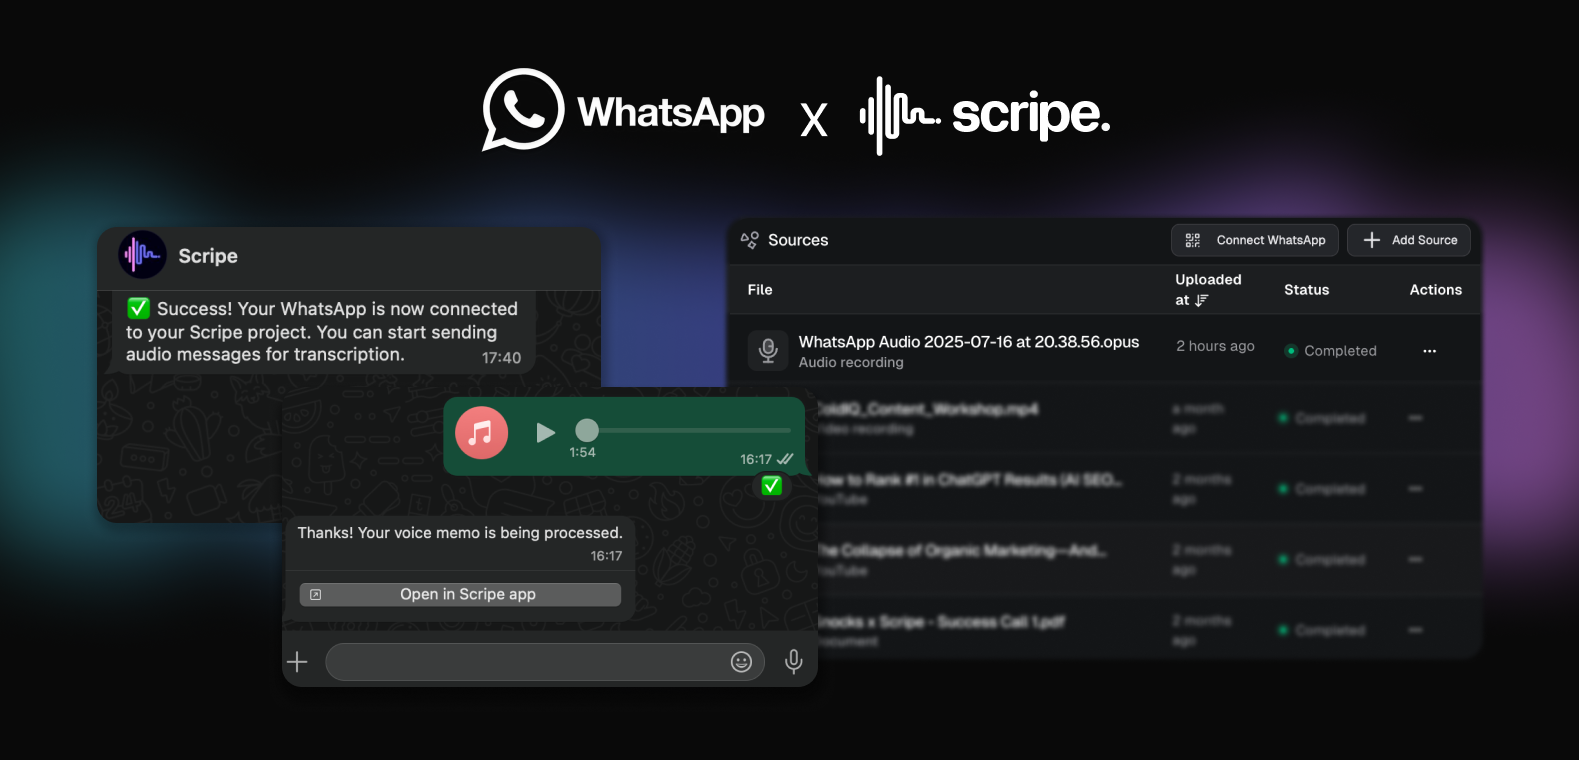Play the 1:54 voice message
Image resolution: width=1579 pixels, height=760 pixels.
545,432
